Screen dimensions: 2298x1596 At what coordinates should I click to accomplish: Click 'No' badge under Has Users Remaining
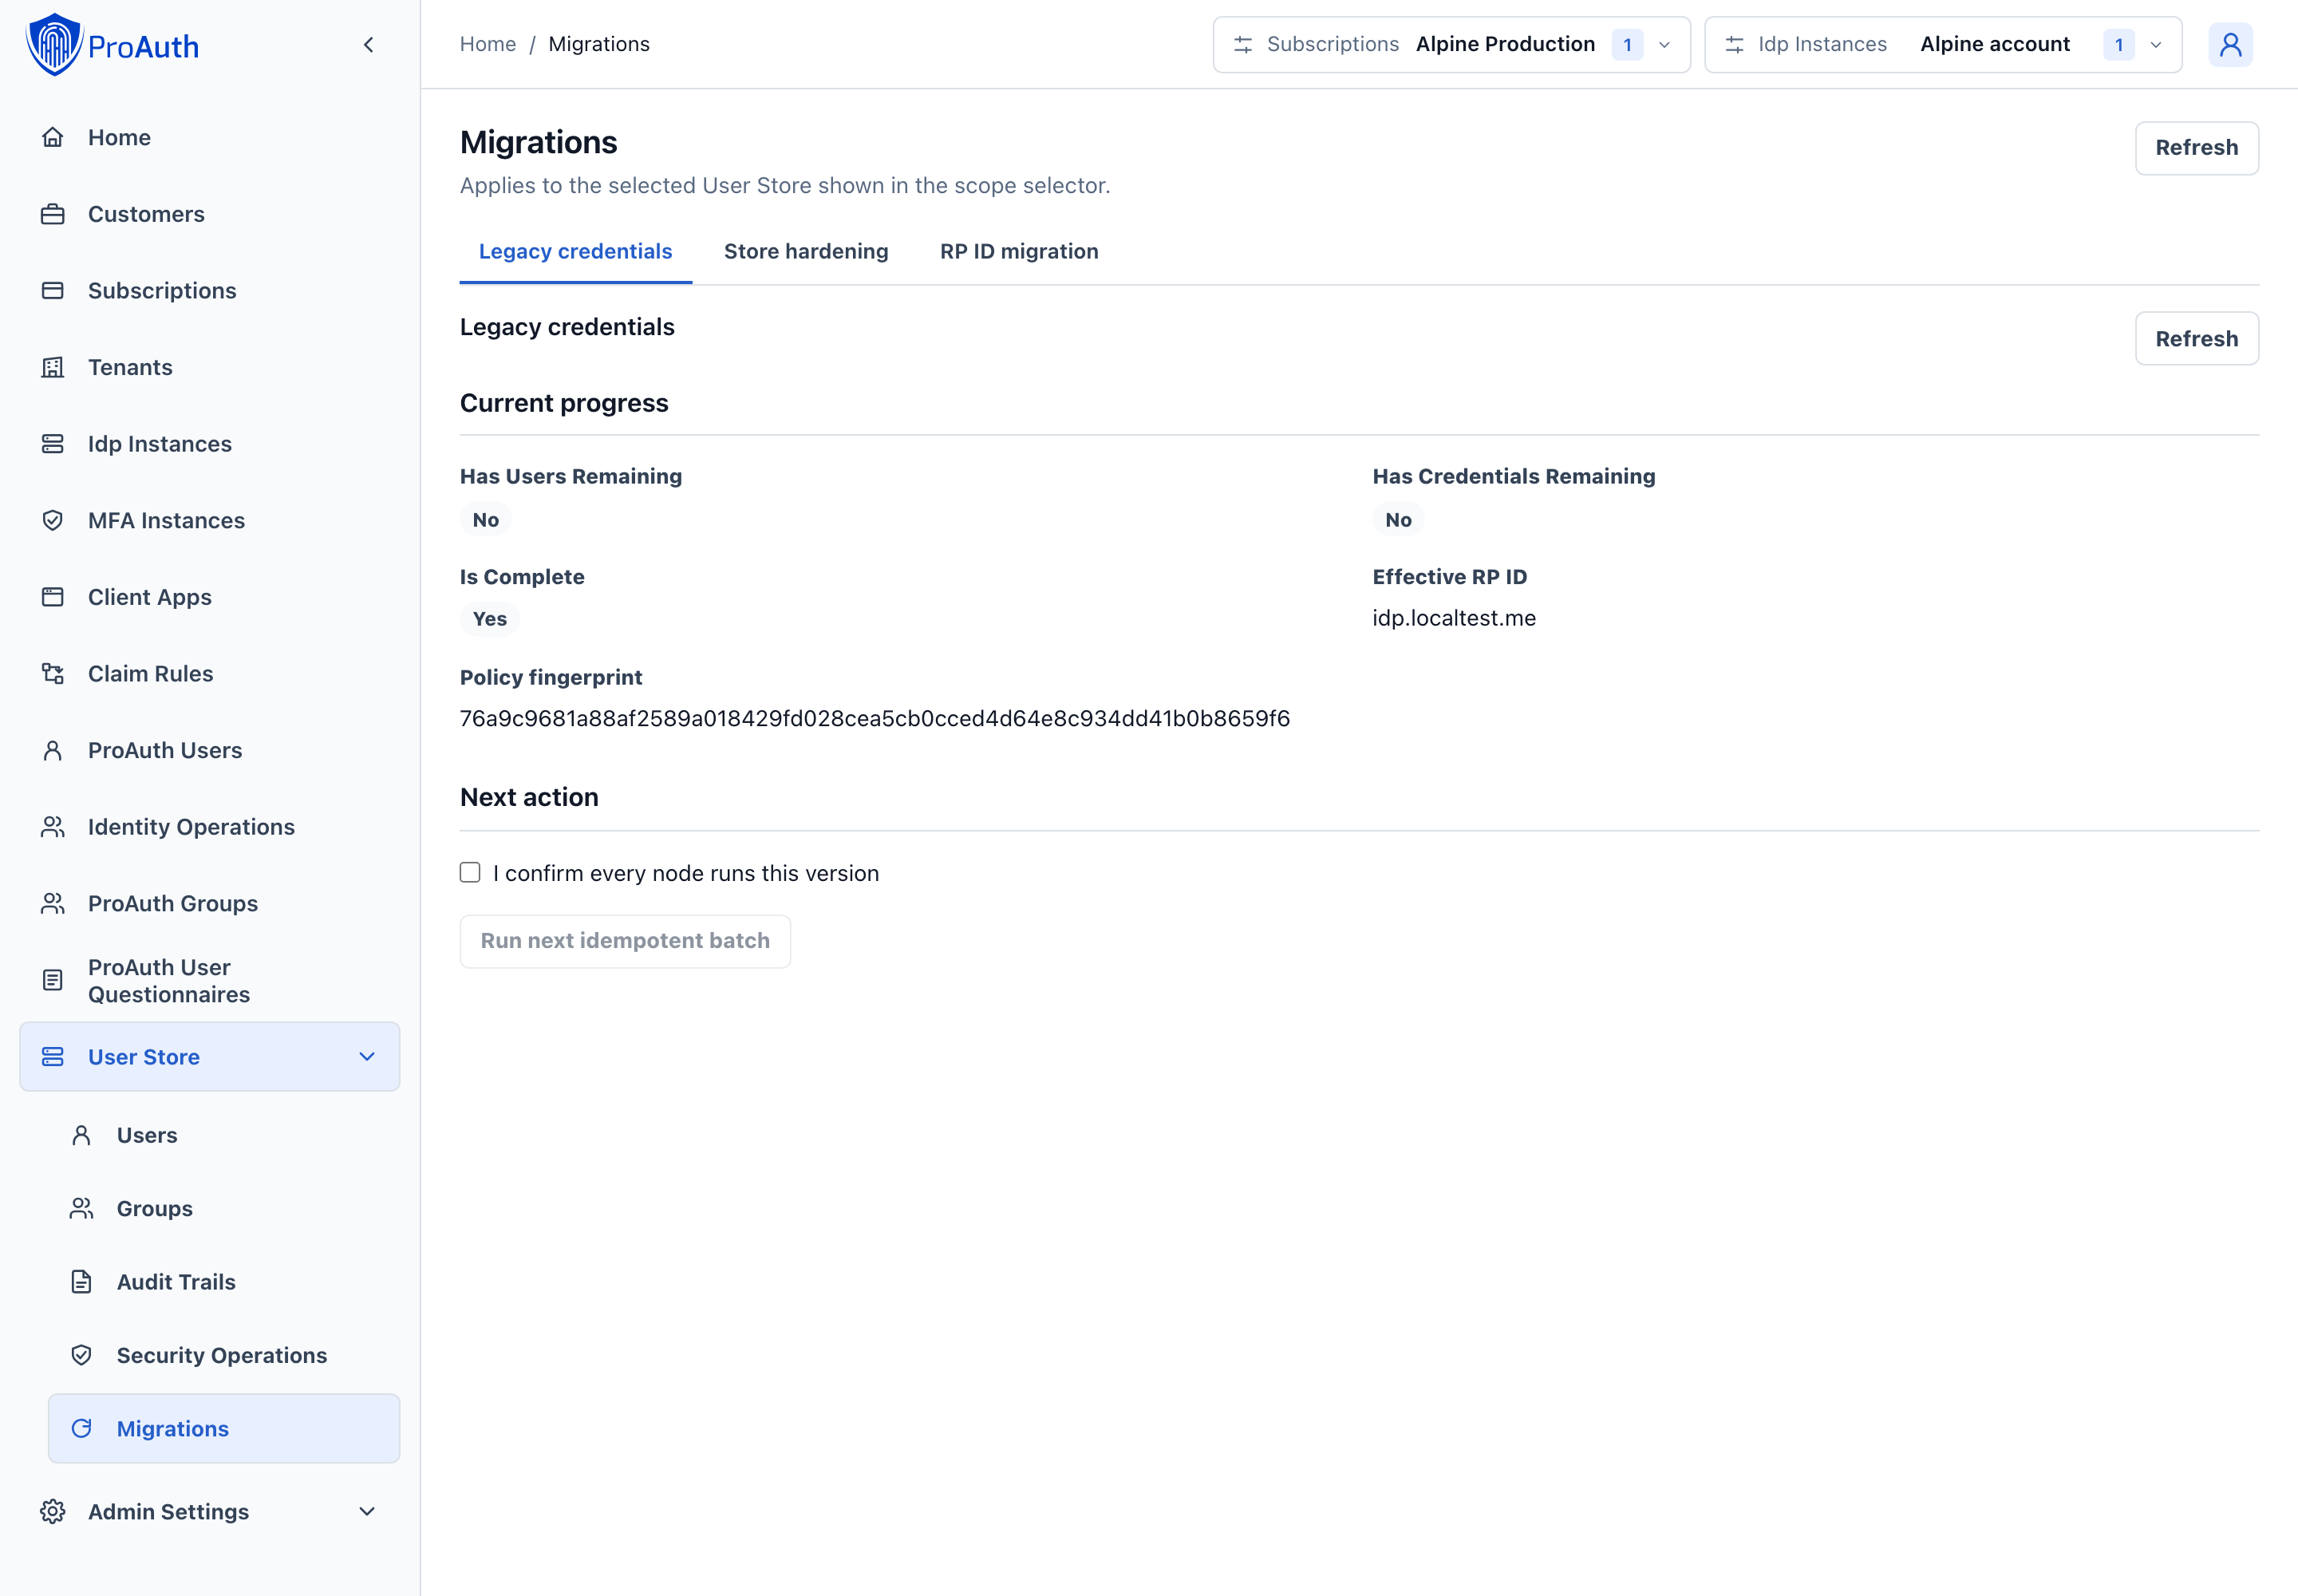[486, 520]
